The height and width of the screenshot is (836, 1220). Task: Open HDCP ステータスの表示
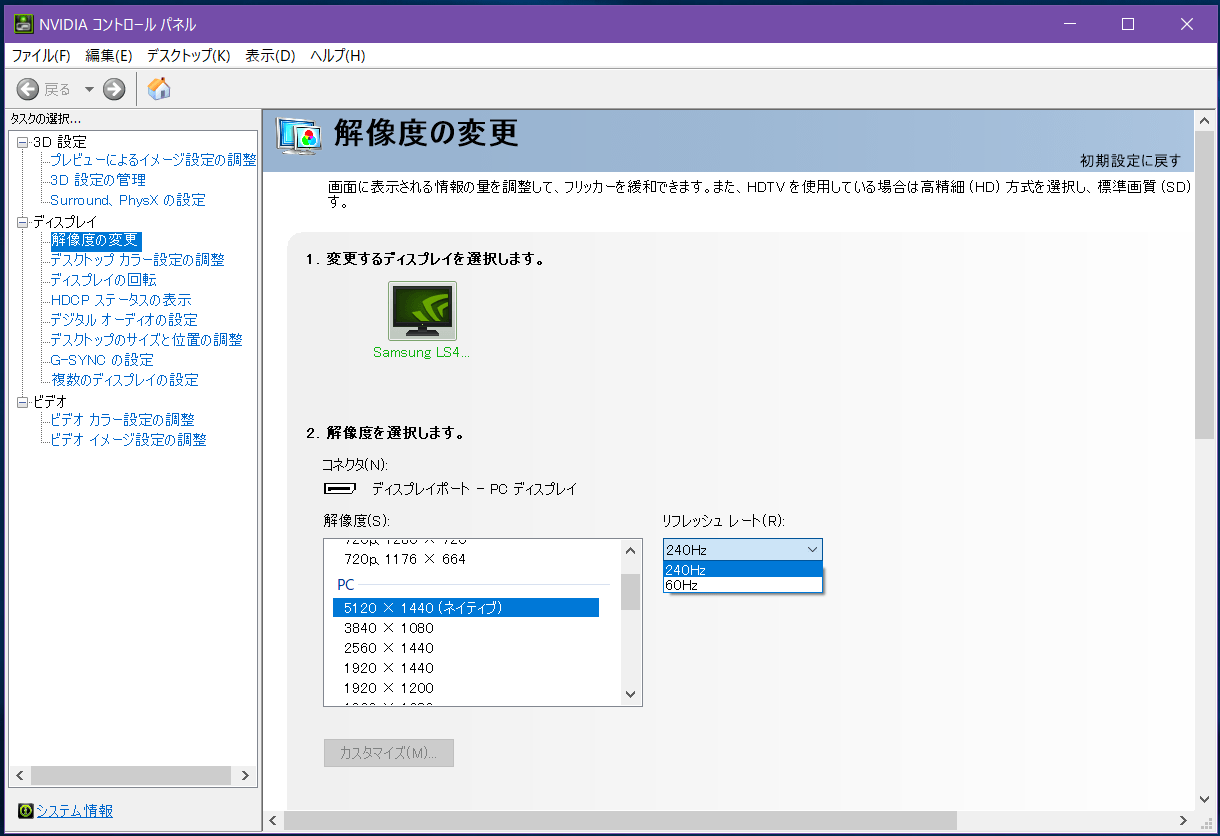click(x=121, y=300)
